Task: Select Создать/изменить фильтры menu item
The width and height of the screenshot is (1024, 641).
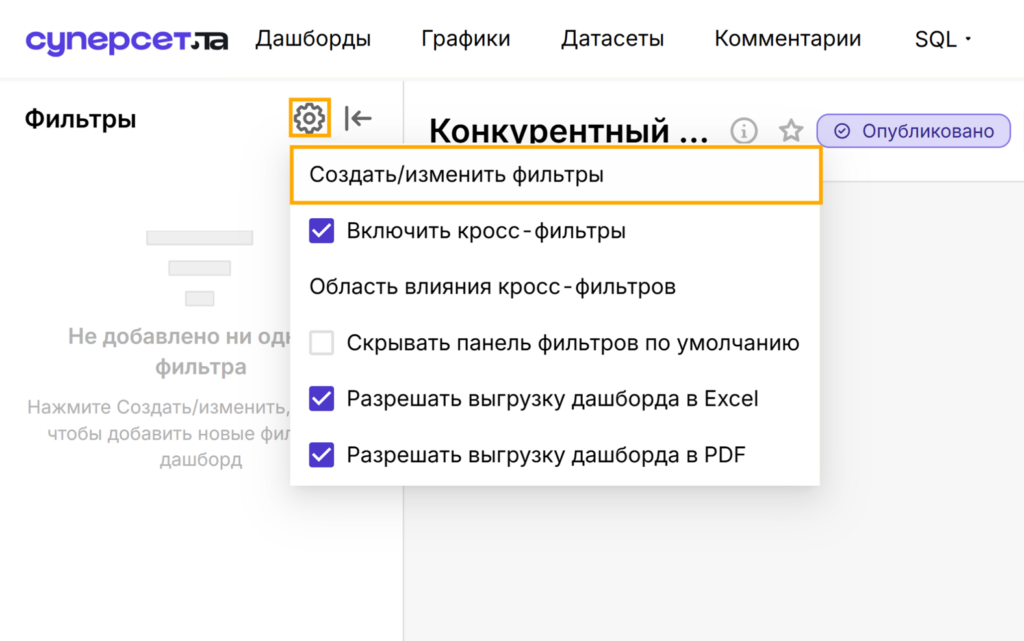Action: pyautogui.click(x=555, y=175)
